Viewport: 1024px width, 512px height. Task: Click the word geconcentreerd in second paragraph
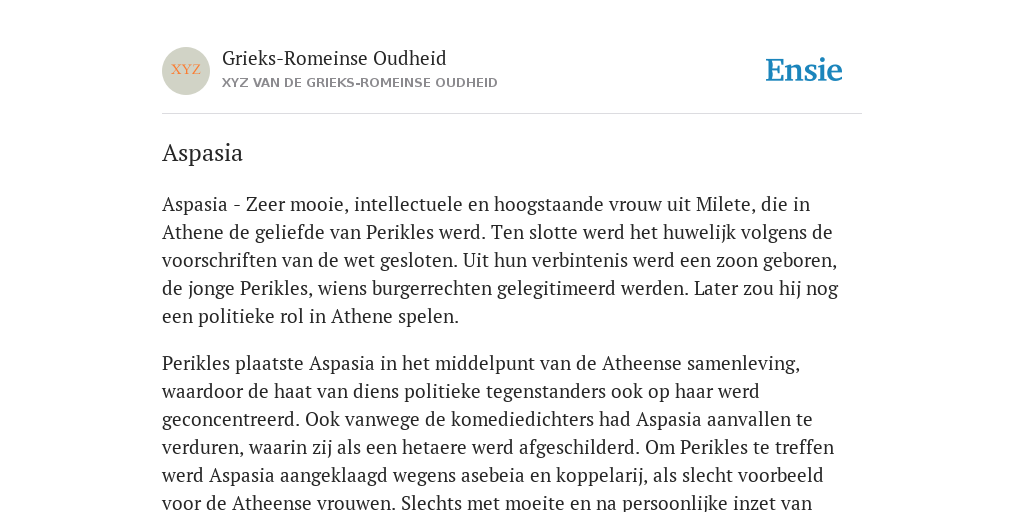(x=231, y=419)
